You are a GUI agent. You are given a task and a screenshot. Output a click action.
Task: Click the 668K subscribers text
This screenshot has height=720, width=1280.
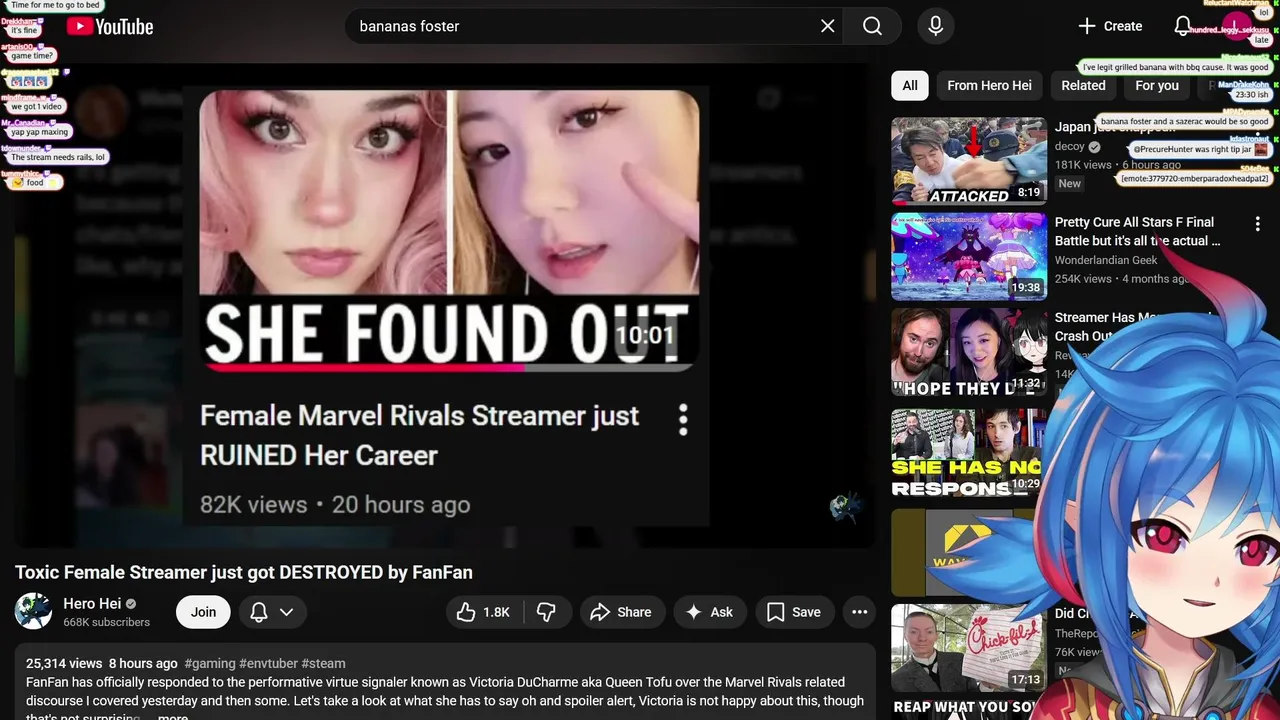(x=106, y=622)
